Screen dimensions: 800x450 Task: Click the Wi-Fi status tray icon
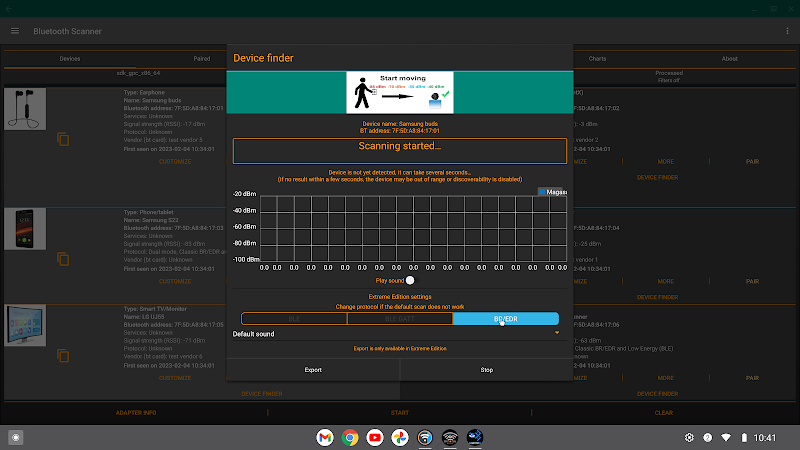(x=726, y=437)
